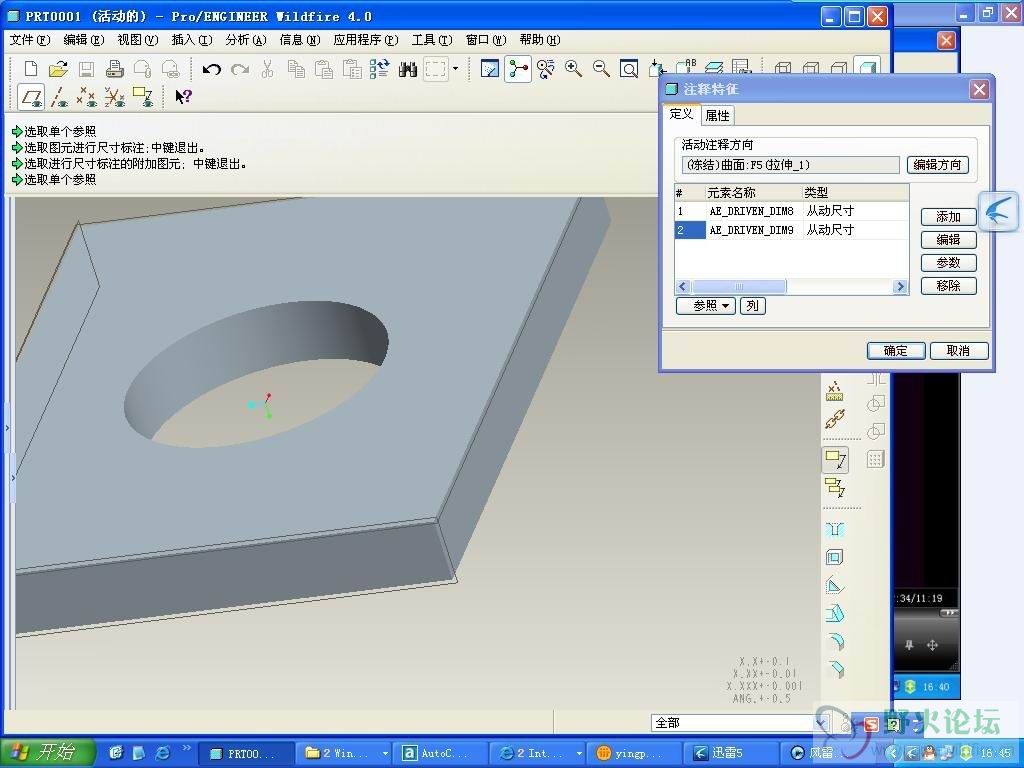The image size is (1024, 768).
Task: Open the 文件 menu
Action: (29, 40)
